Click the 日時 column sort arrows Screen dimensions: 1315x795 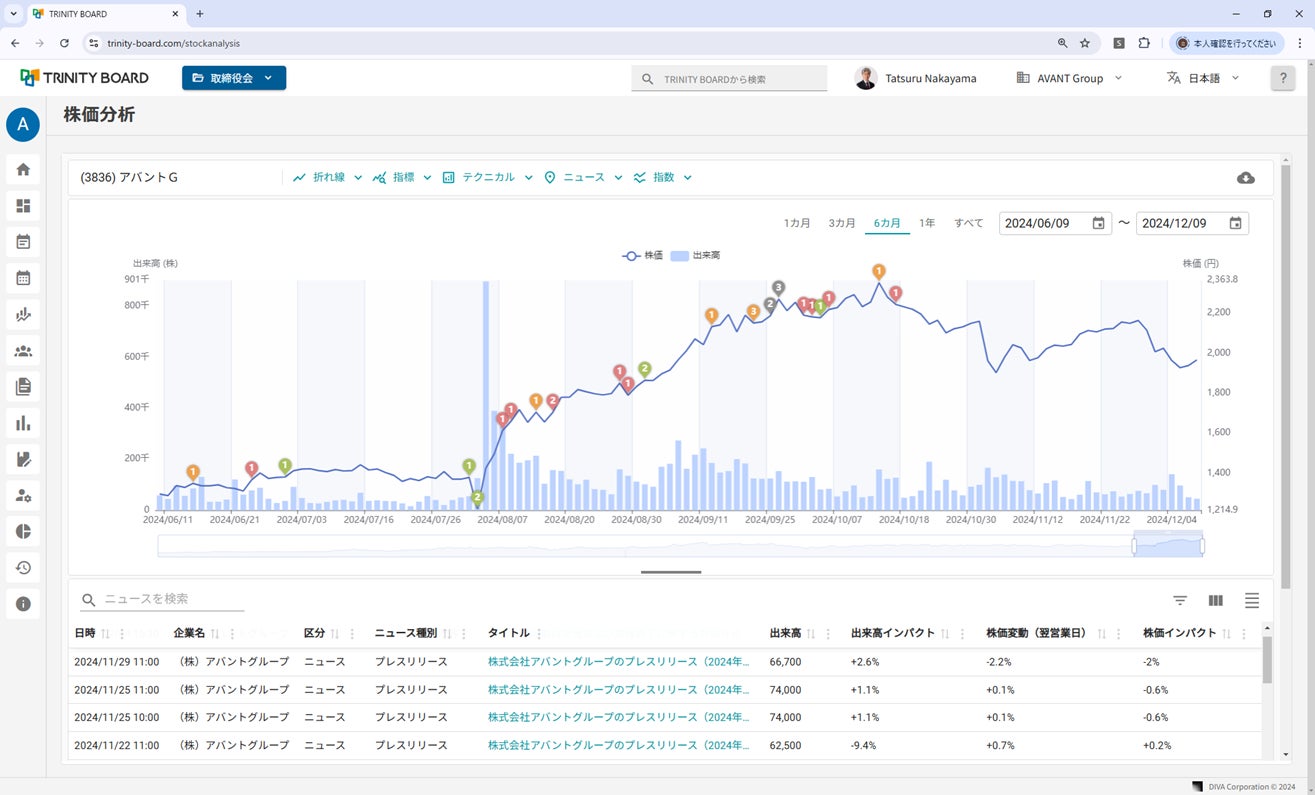point(106,634)
